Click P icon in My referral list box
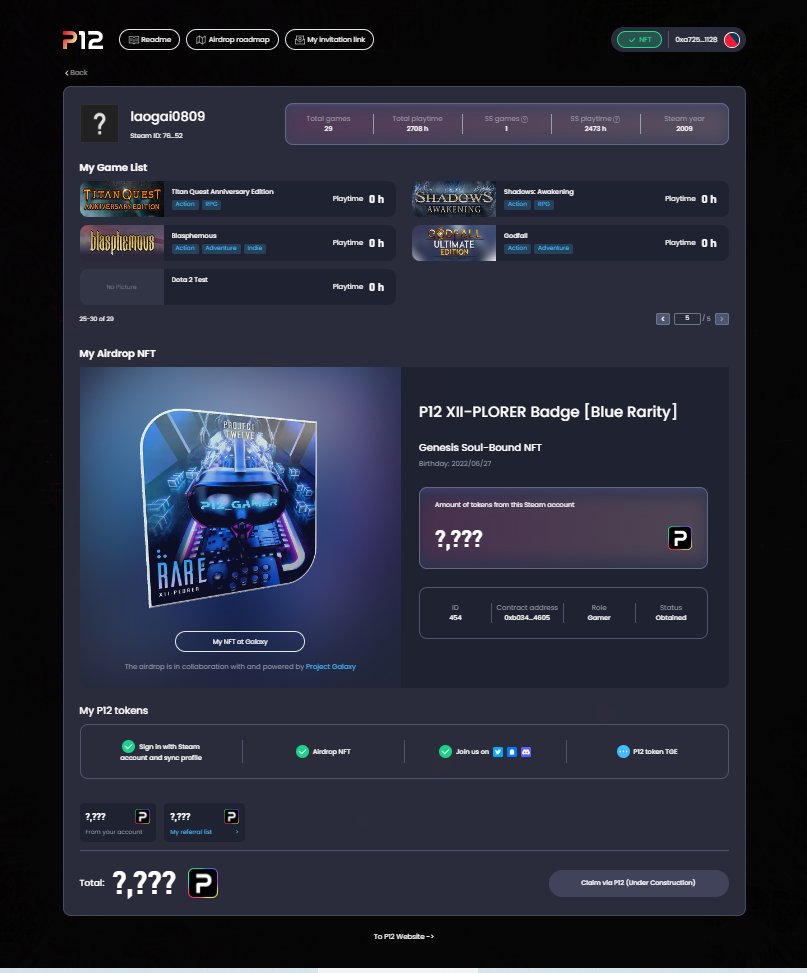This screenshot has width=807, height=973. [x=232, y=817]
